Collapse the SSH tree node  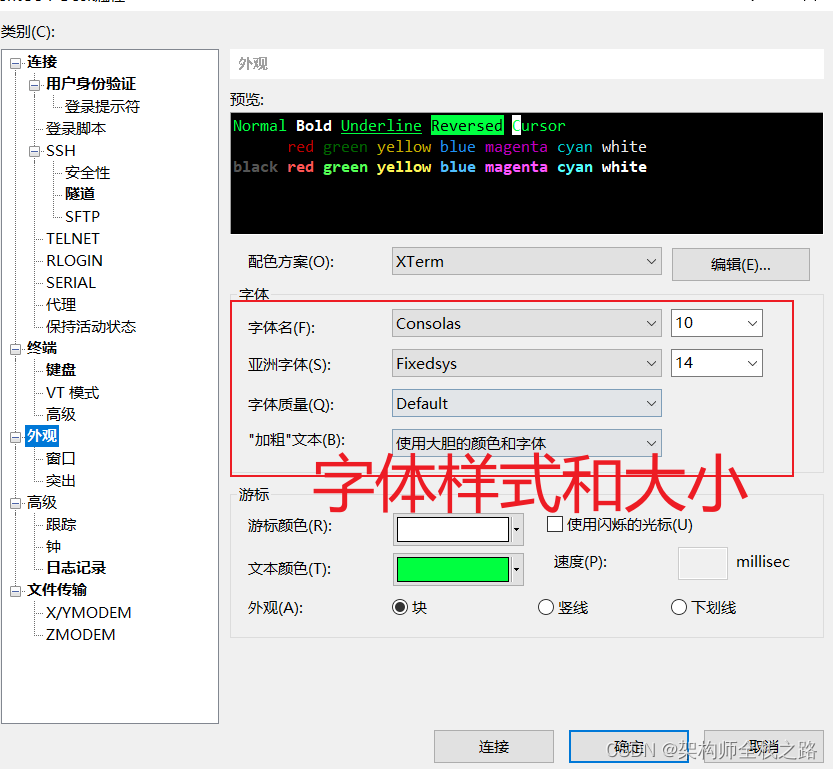click(x=35, y=152)
